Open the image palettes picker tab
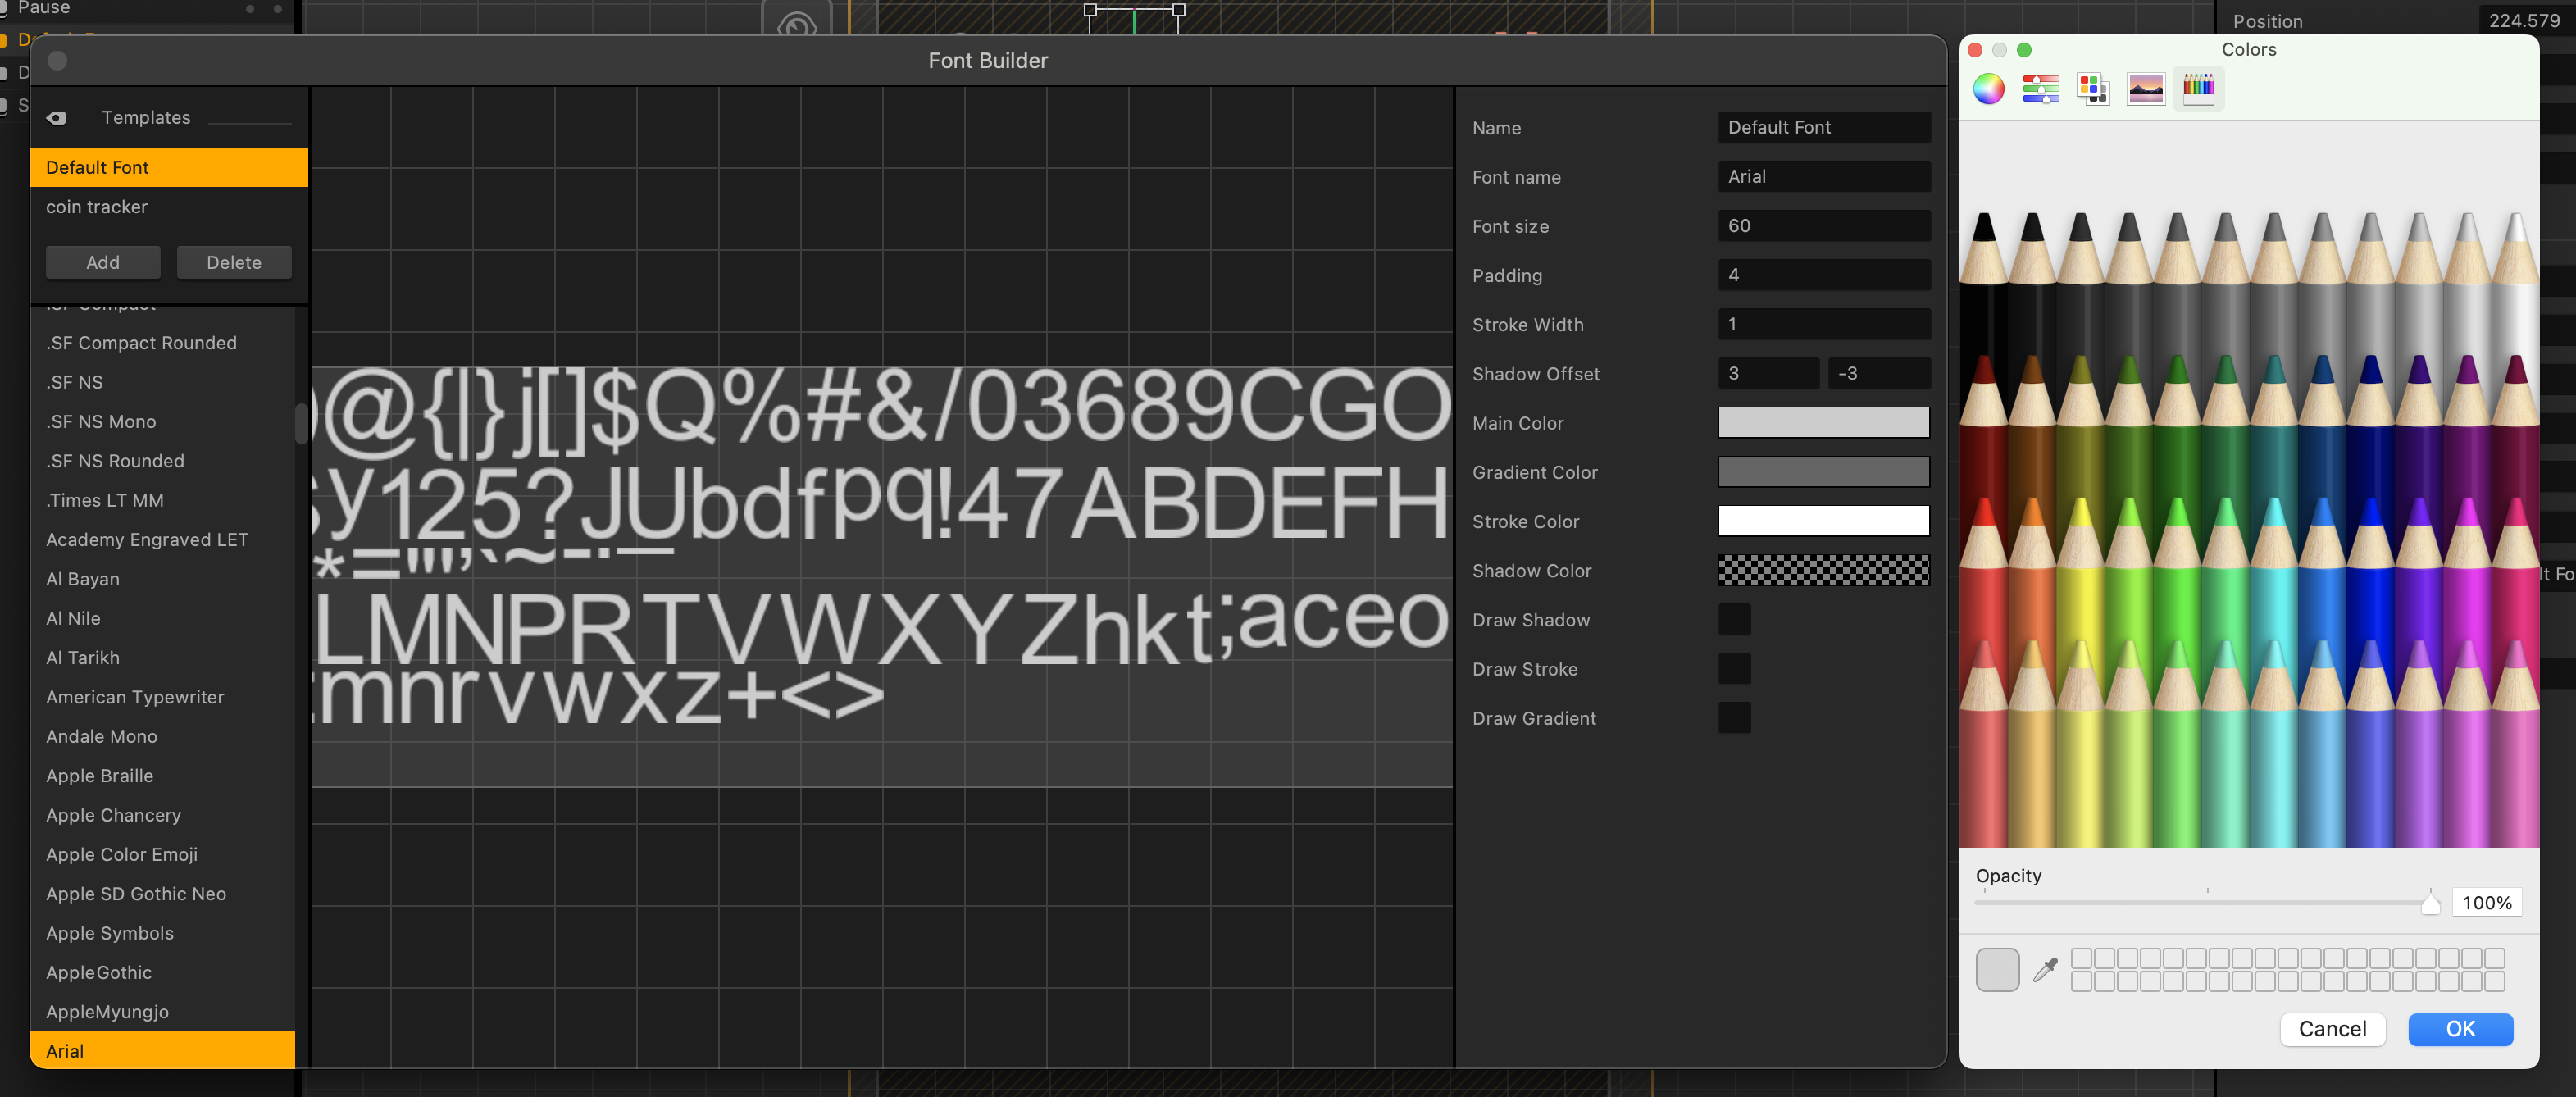This screenshot has width=2576, height=1097. (x=2145, y=89)
